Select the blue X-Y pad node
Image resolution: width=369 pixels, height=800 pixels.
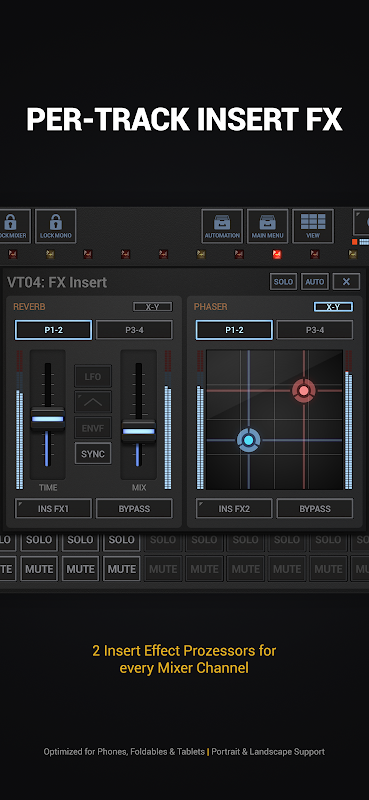(x=249, y=440)
